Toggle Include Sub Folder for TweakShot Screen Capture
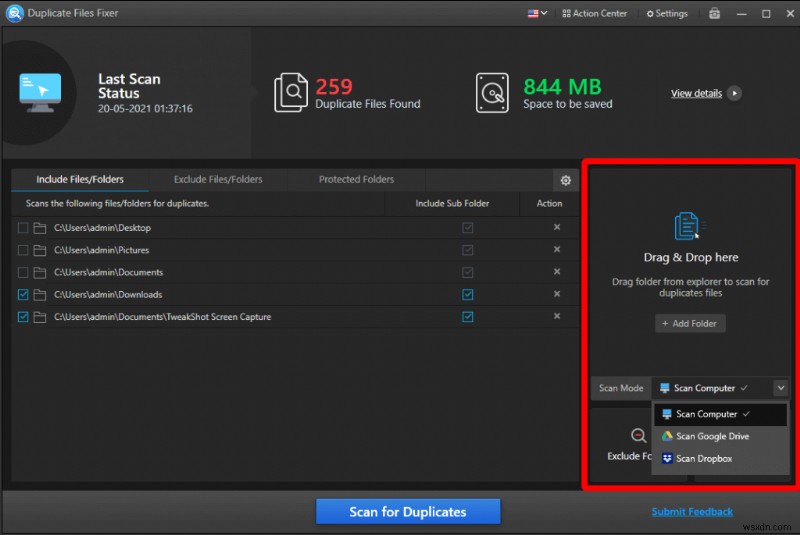The height and width of the screenshot is (535, 800). click(x=467, y=317)
